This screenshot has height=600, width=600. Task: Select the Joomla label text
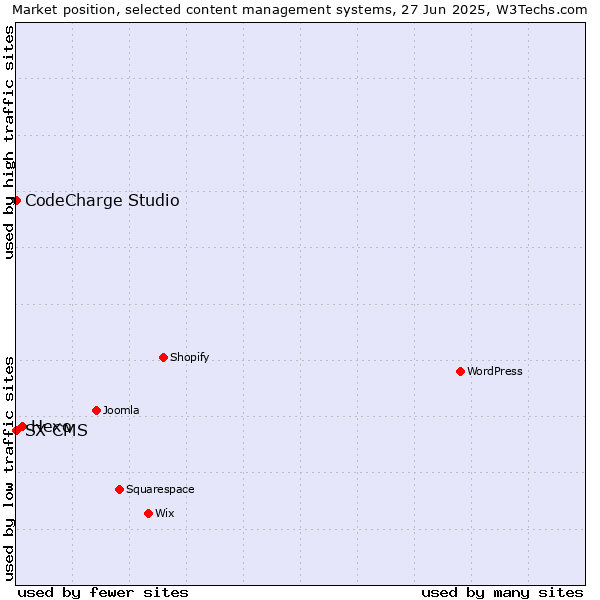(121, 410)
